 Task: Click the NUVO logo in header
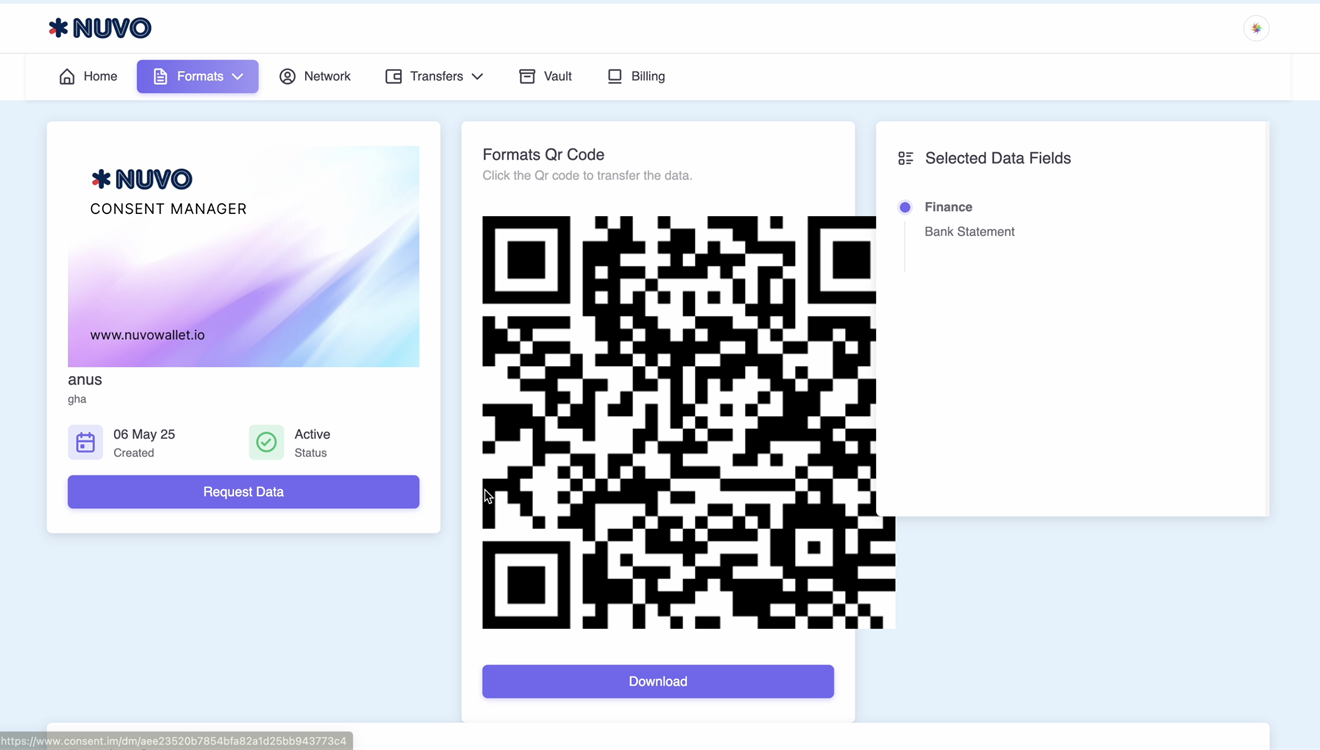point(100,28)
